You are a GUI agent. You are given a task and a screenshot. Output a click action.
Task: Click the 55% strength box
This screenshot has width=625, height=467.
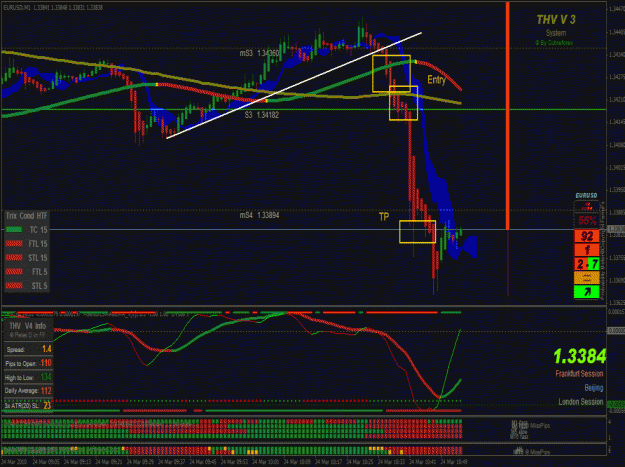click(587, 221)
